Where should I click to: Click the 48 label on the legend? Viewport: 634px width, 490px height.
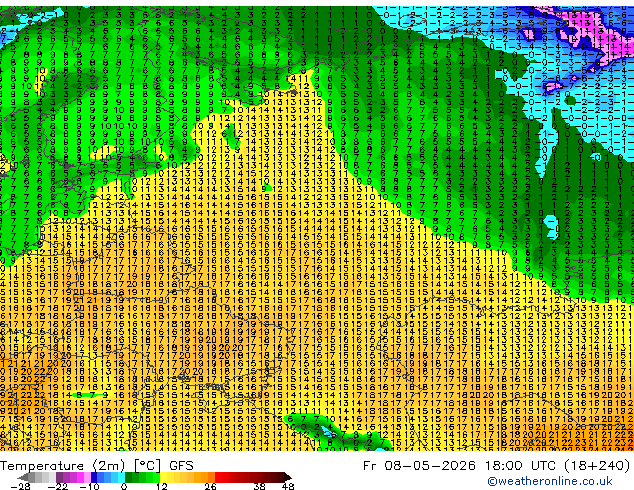288,486
